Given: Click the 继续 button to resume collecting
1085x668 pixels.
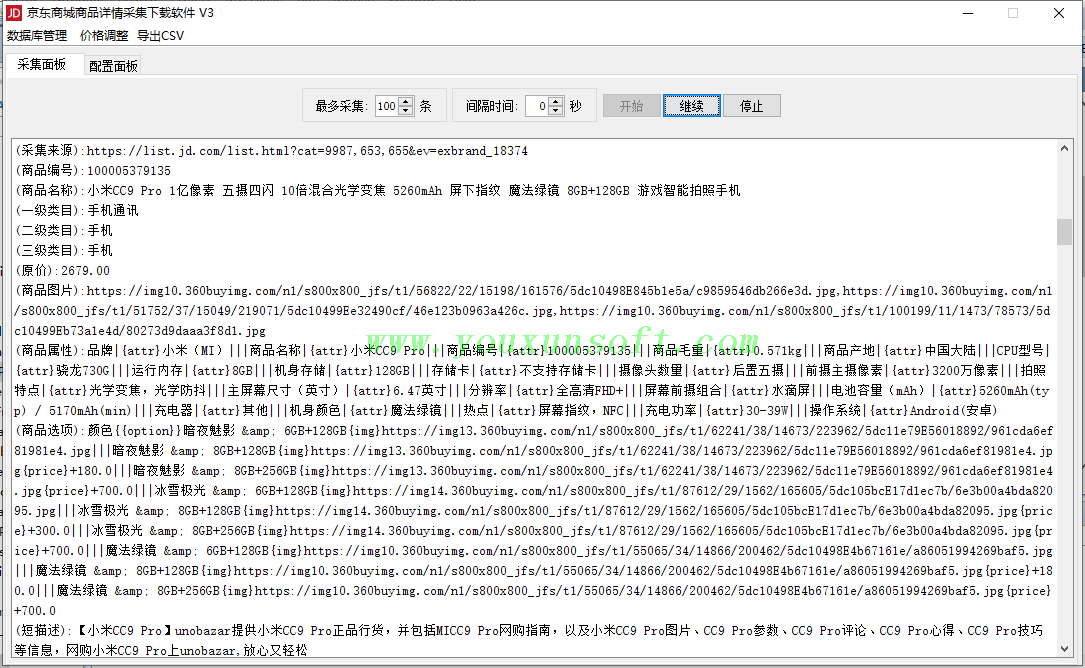Looking at the screenshot, I should 691,106.
